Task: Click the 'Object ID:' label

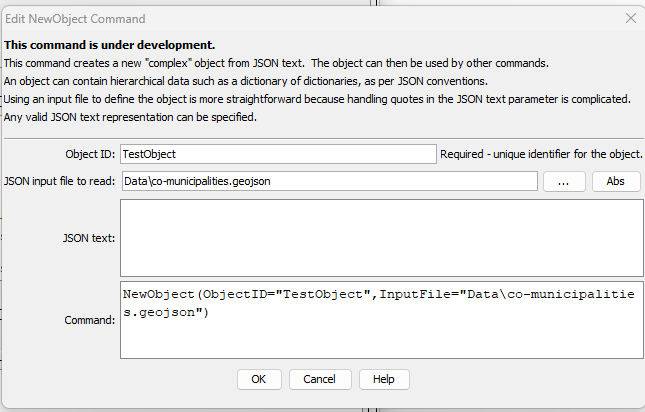Action: [x=90, y=154]
